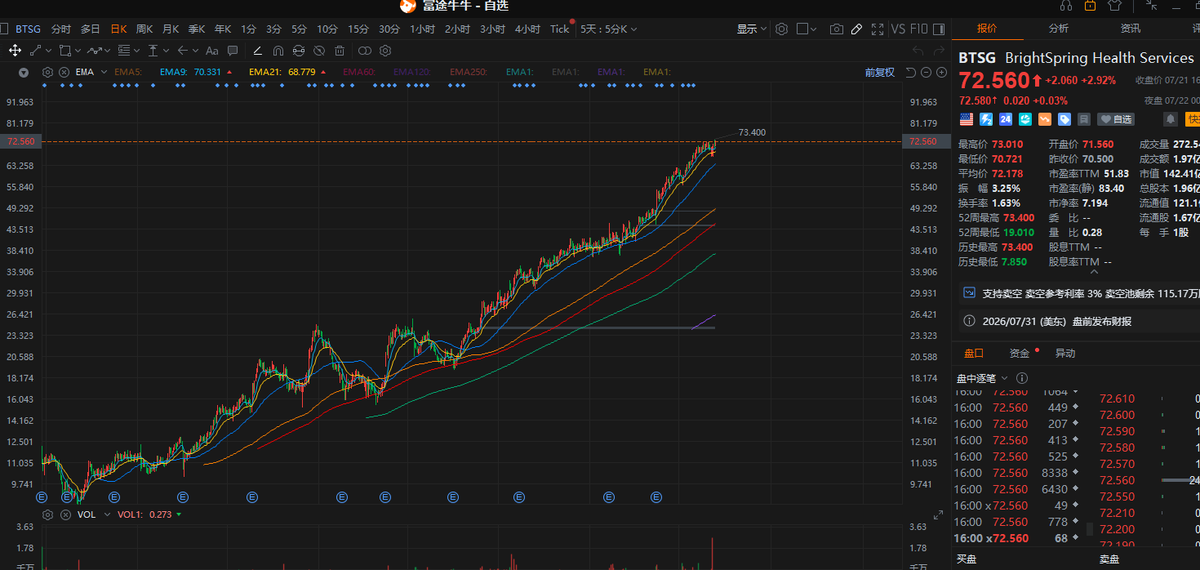Click the T-shirt skin theme icon

pos(1116,6)
